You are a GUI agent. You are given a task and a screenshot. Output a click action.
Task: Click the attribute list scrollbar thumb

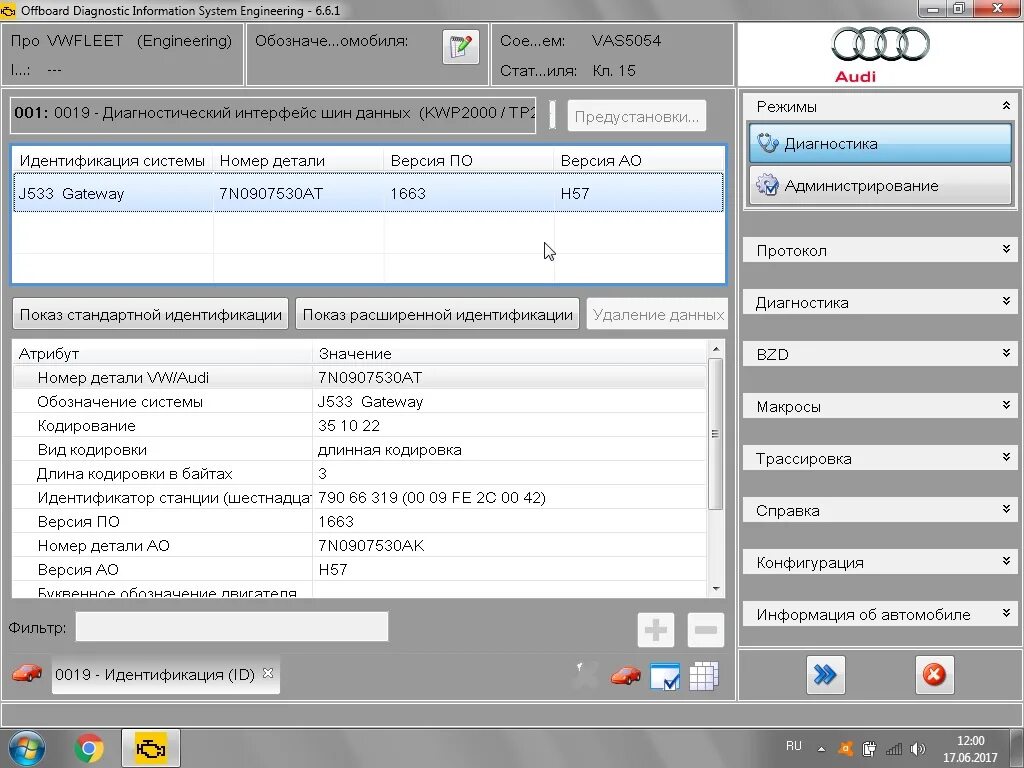[716, 433]
